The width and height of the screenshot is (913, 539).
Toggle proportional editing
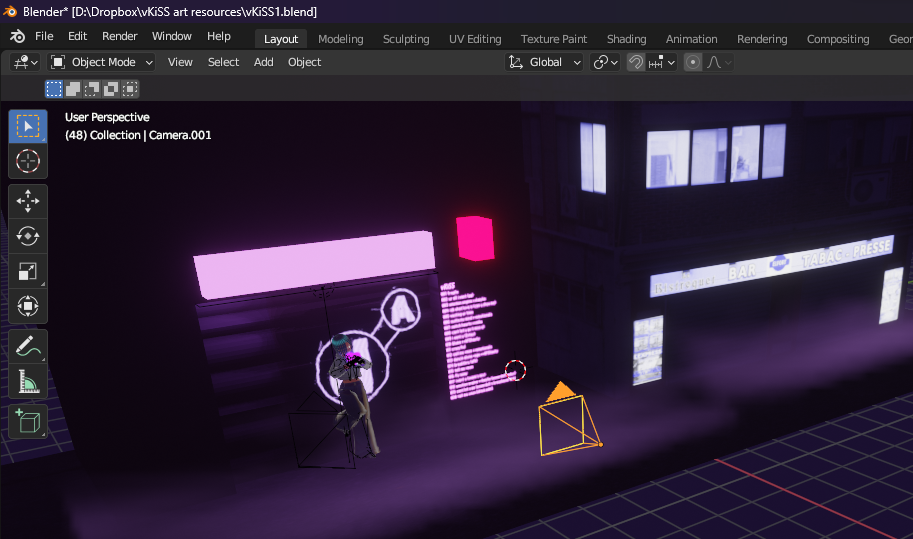click(692, 62)
